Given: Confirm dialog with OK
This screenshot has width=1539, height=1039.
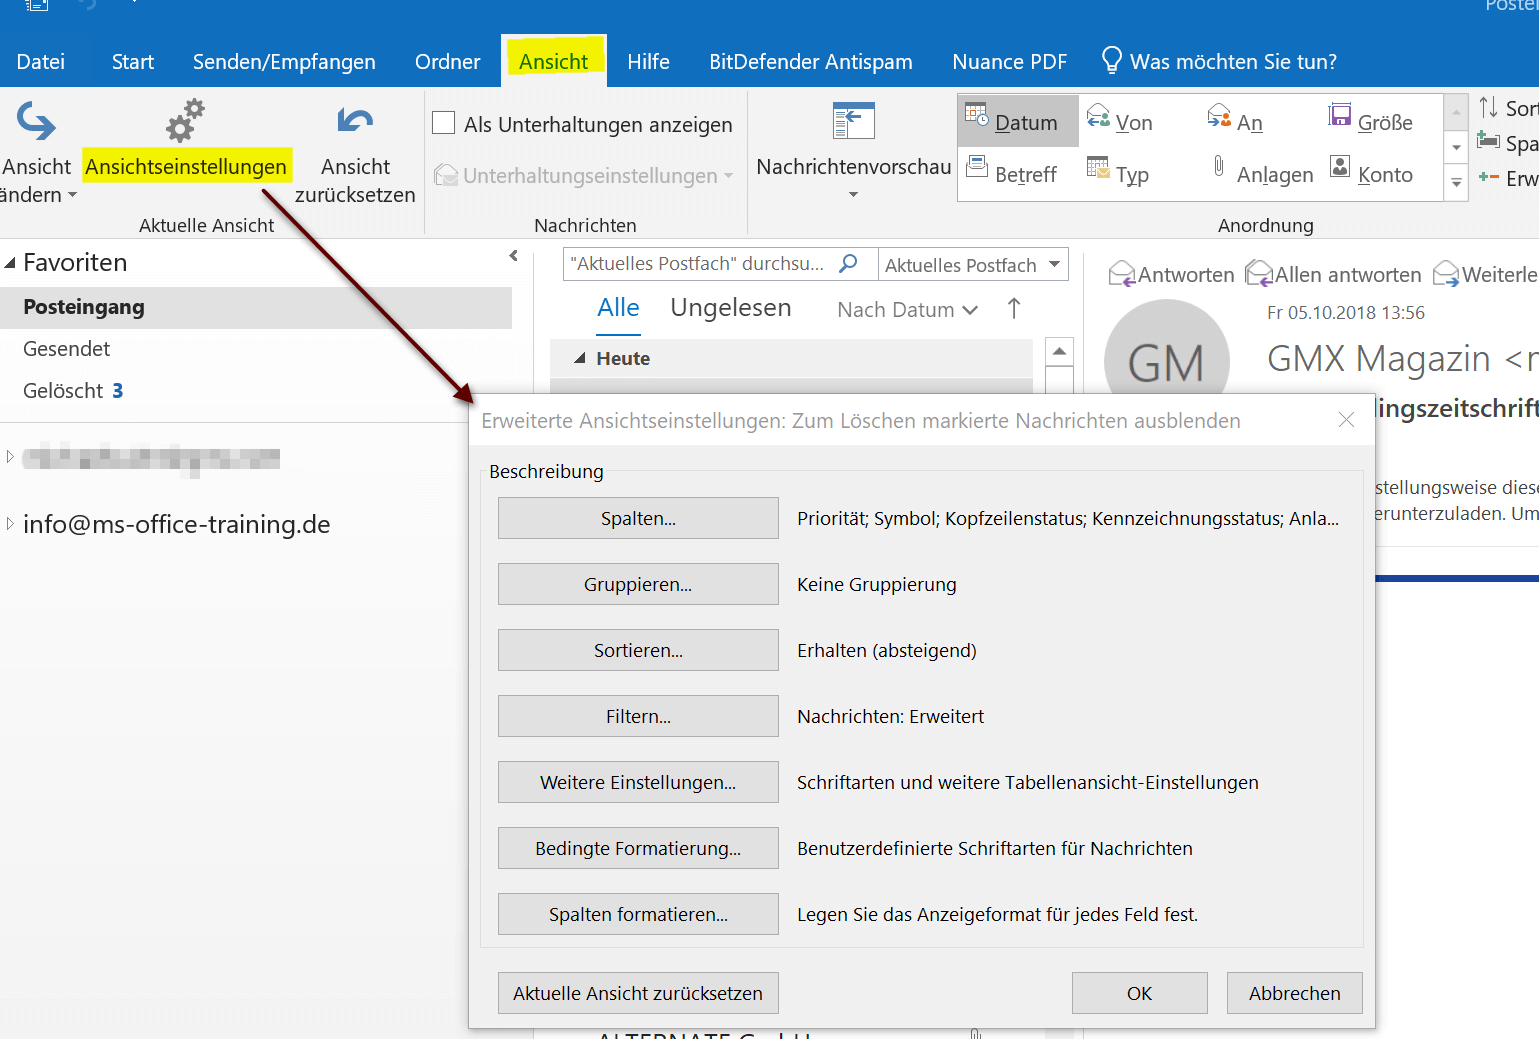Looking at the screenshot, I should (x=1139, y=993).
